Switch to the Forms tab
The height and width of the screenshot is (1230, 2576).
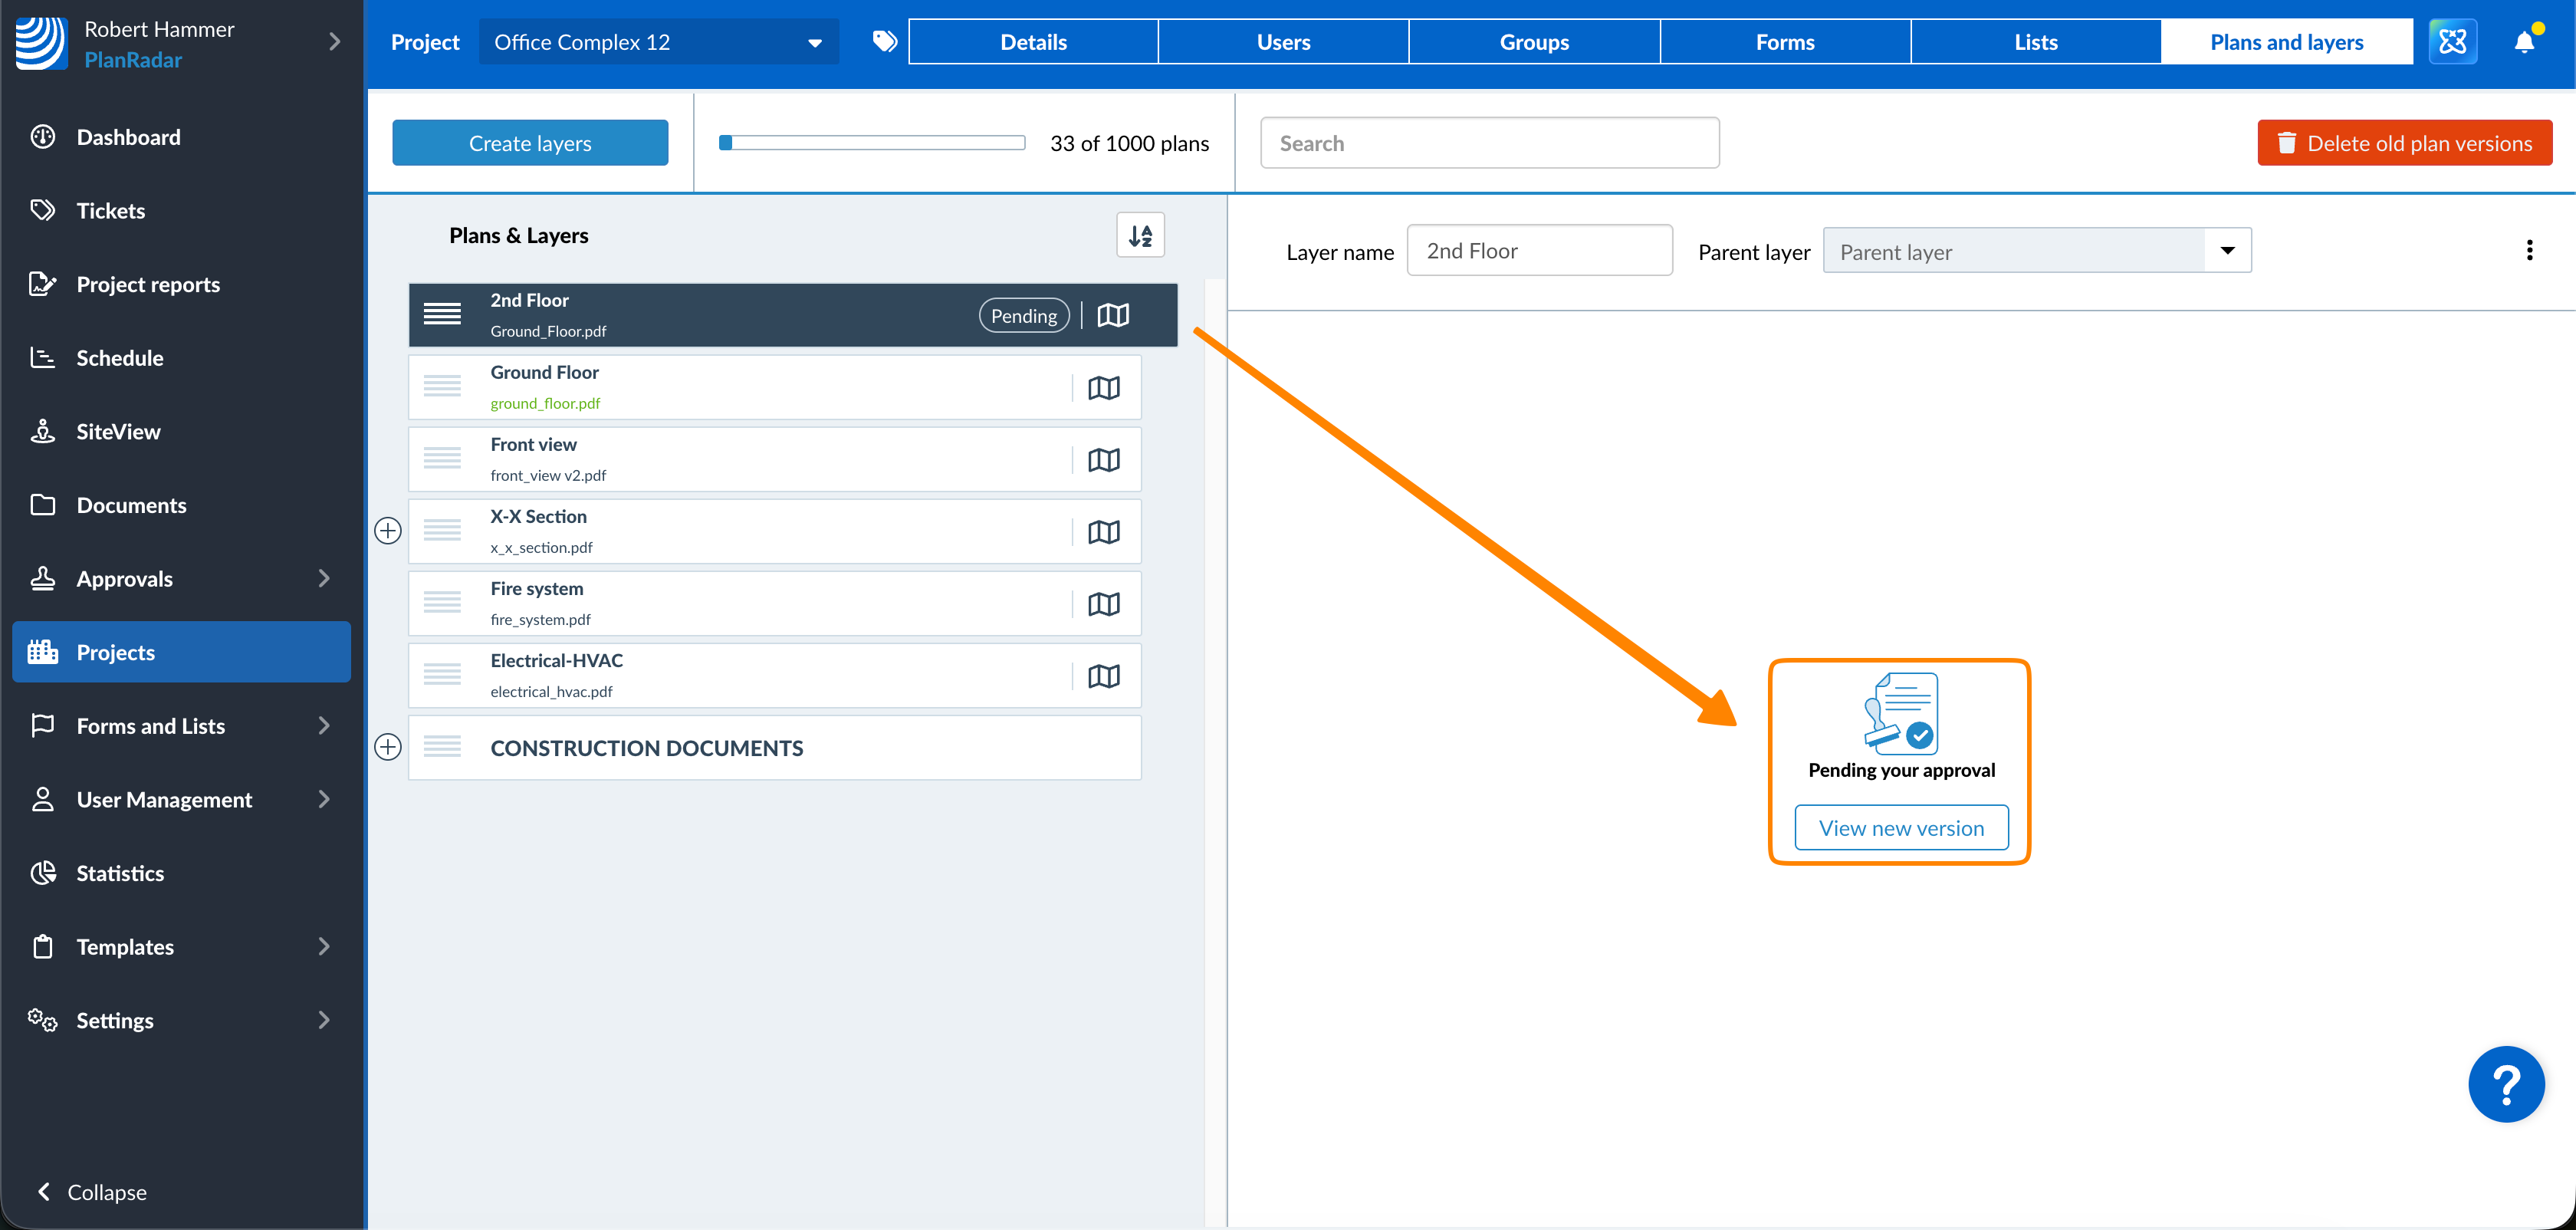click(1784, 42)
